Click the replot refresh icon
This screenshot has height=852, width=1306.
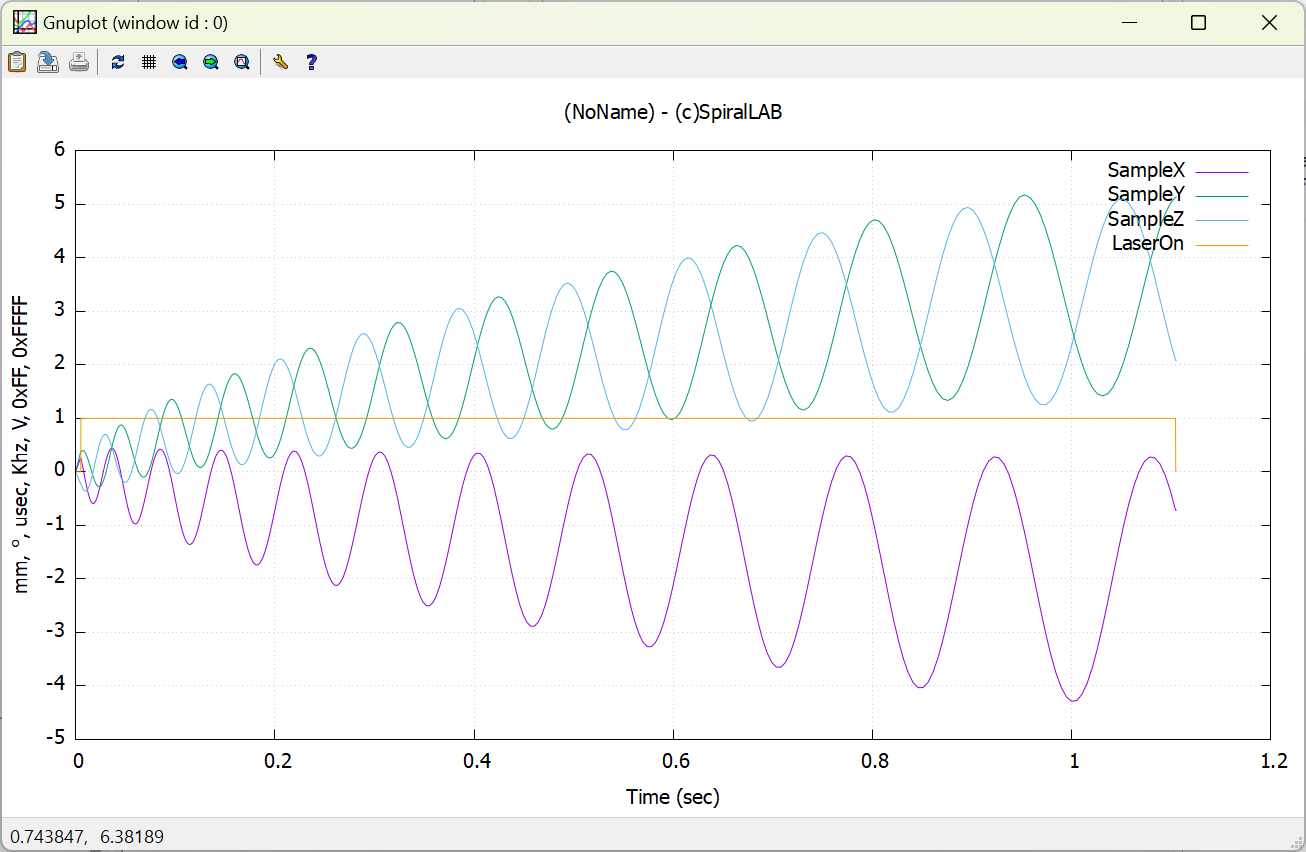point(118,62)
